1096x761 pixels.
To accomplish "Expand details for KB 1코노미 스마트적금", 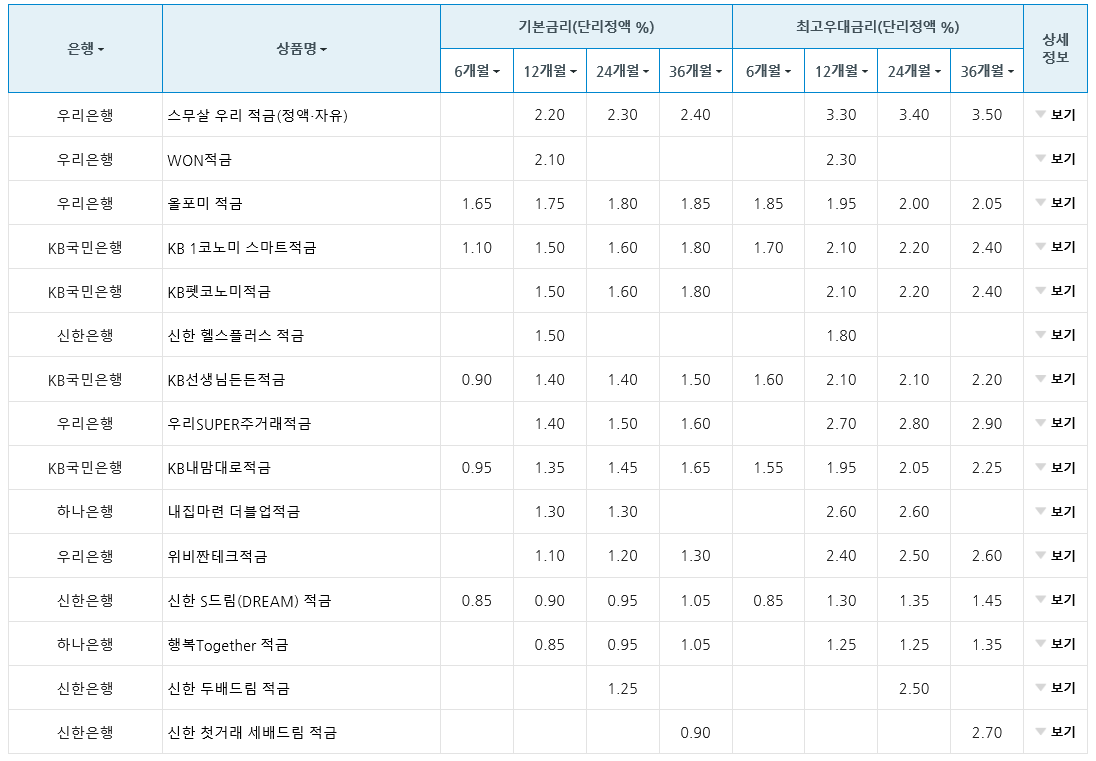I will (x=1055, y=247).
